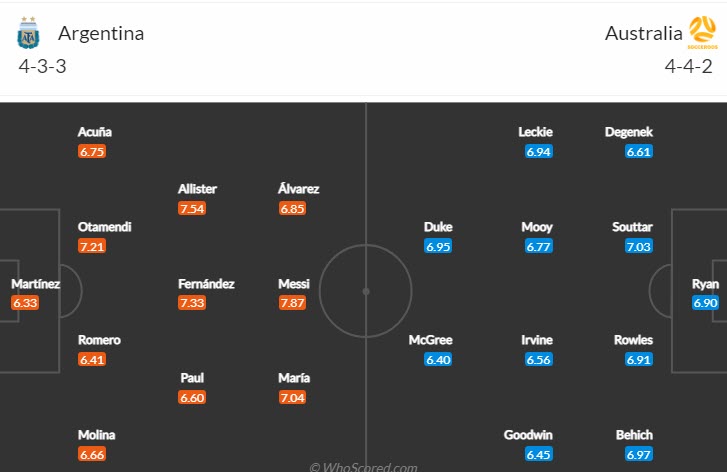727x472 pixels.
Task: Select Messi's 7.87 rating badge
Action: [x=293, y=302]
